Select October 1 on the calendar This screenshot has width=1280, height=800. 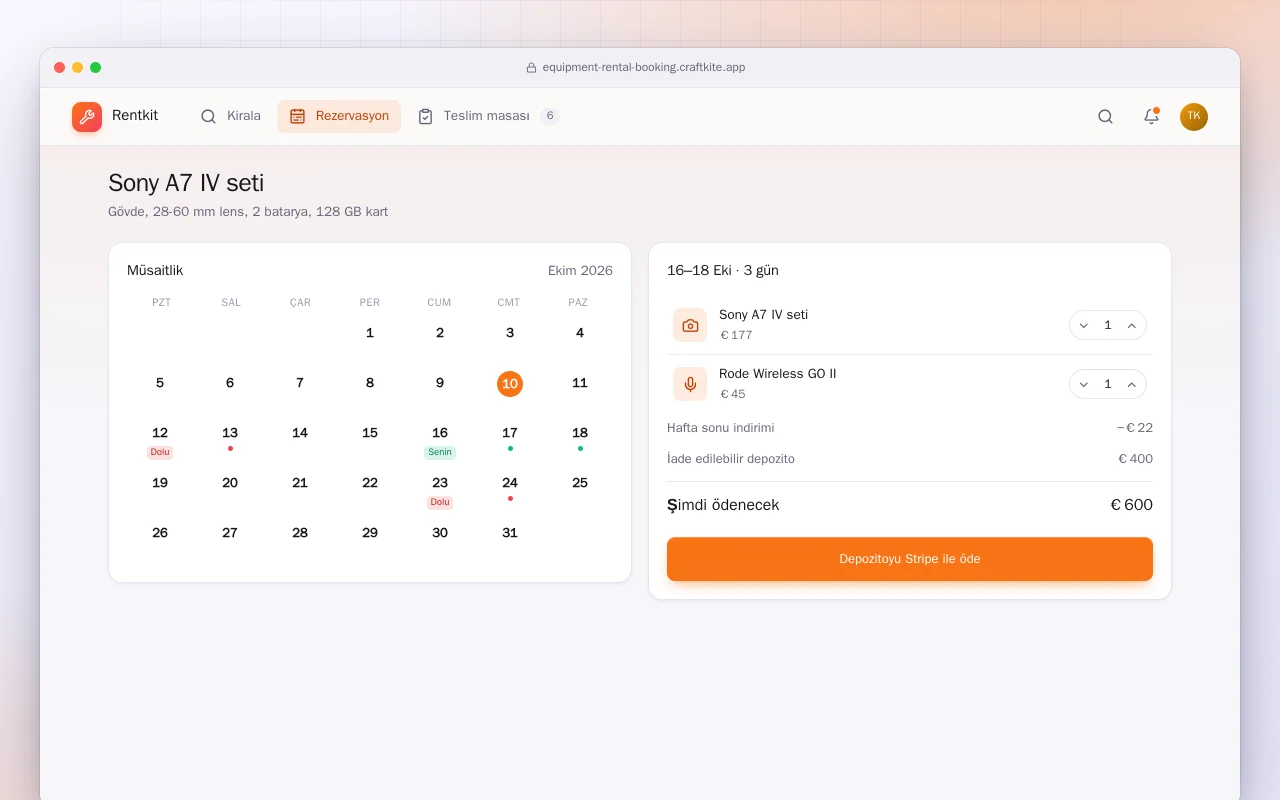pos(370,333)
